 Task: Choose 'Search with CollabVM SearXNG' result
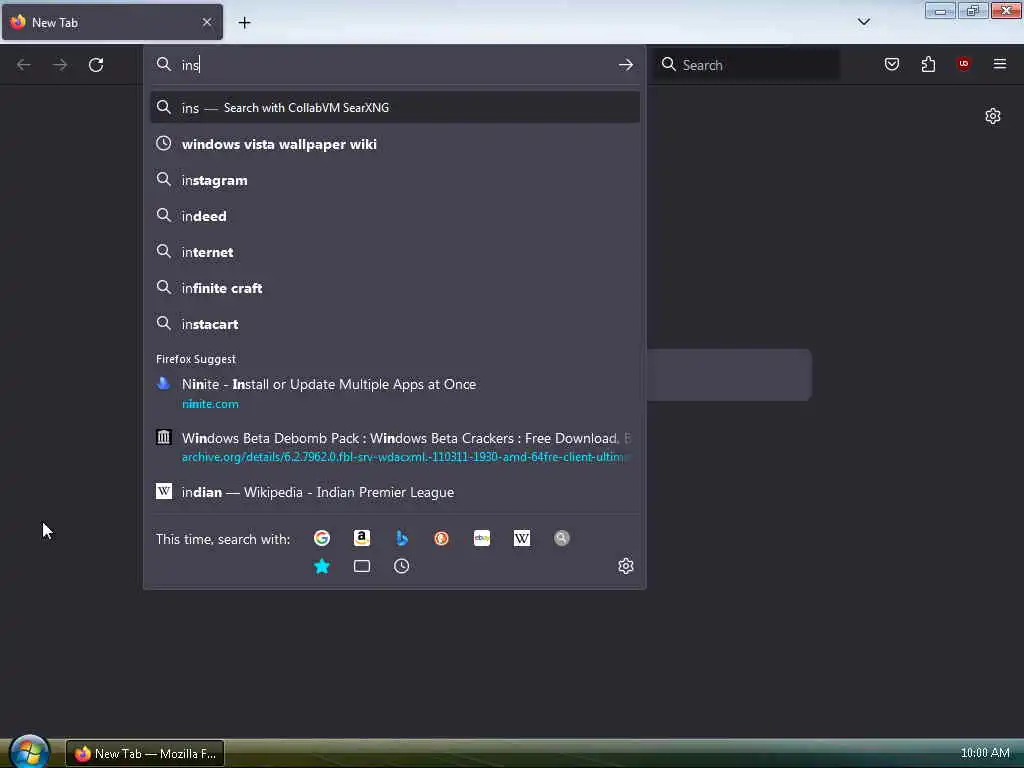tap(394, 108)
